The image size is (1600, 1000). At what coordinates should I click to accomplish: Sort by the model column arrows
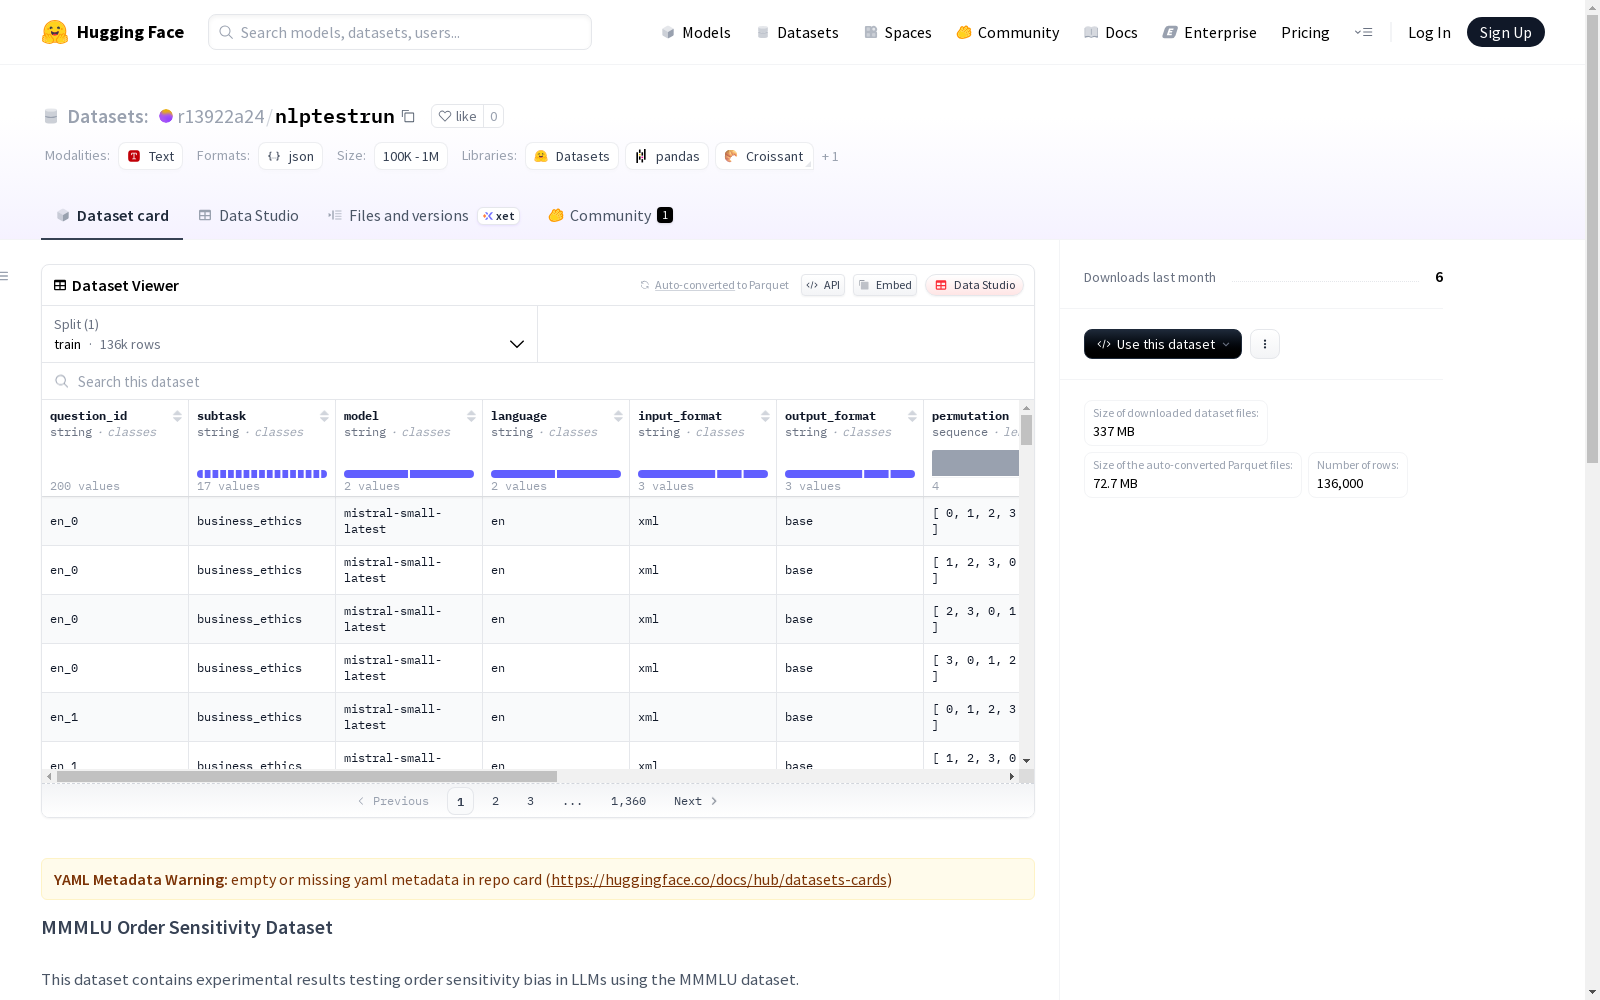(471, 416)
